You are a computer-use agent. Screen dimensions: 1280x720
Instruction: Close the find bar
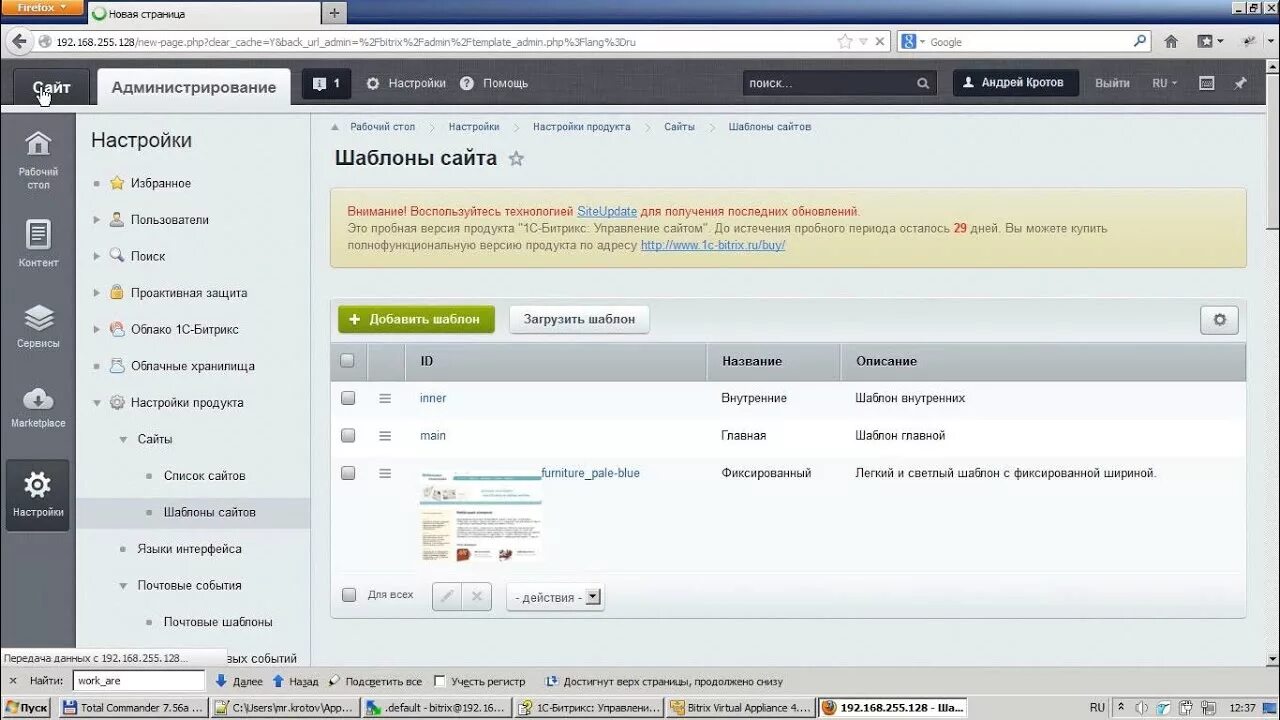[x=12, y=681]
